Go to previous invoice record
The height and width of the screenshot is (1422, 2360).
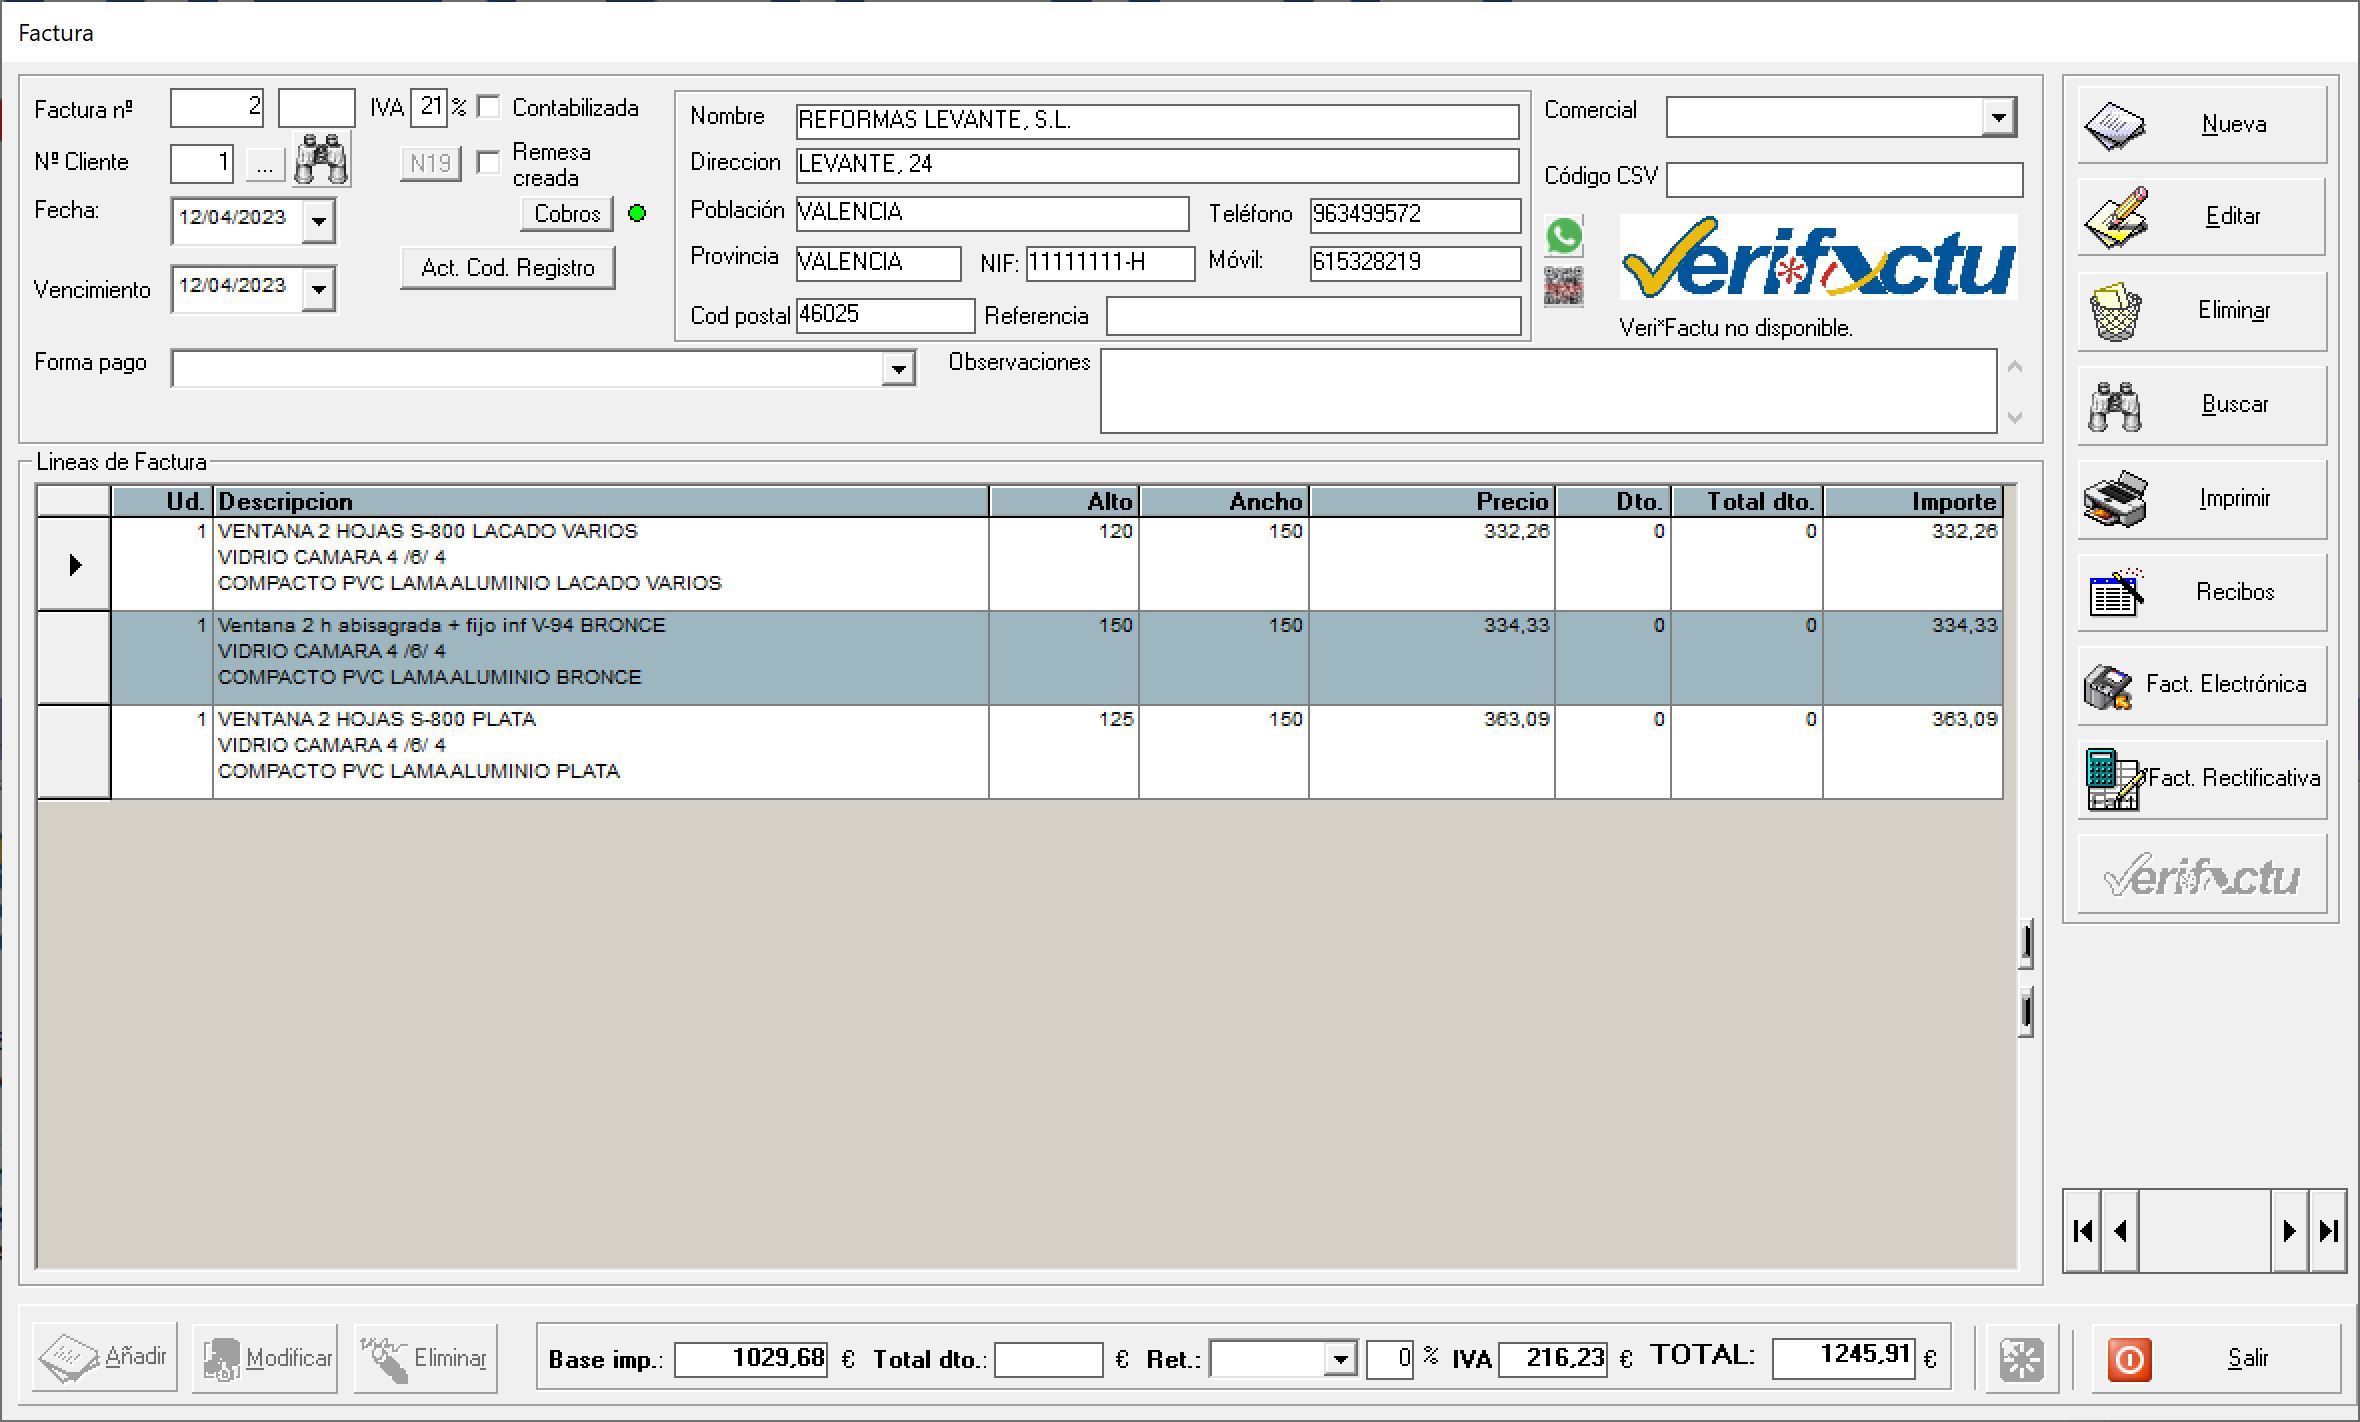(x=2120, y=1230)
